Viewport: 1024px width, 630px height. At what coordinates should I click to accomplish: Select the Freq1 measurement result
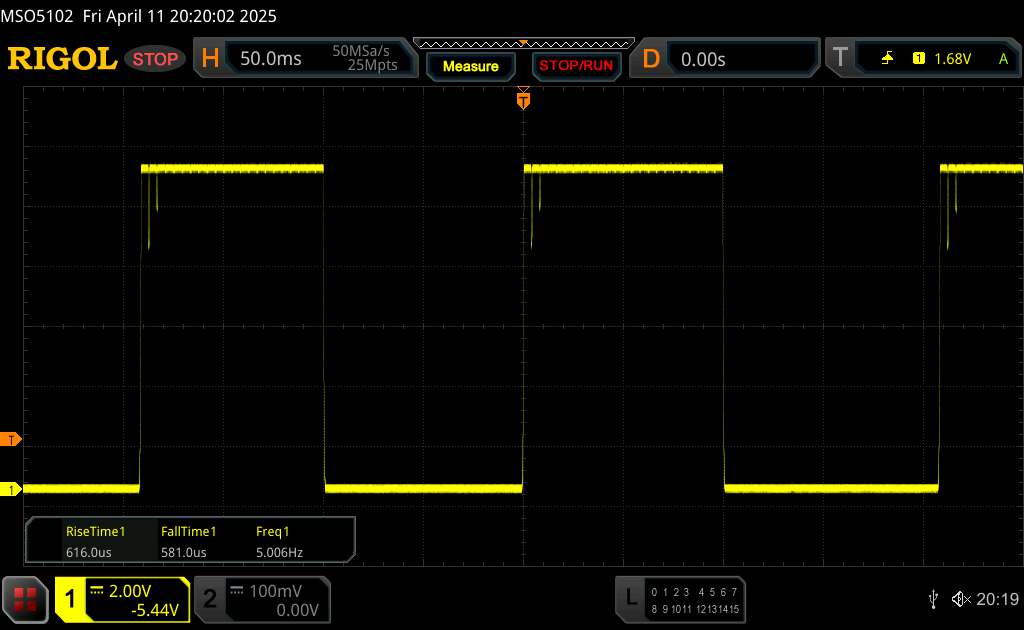[x=279, y=542]
